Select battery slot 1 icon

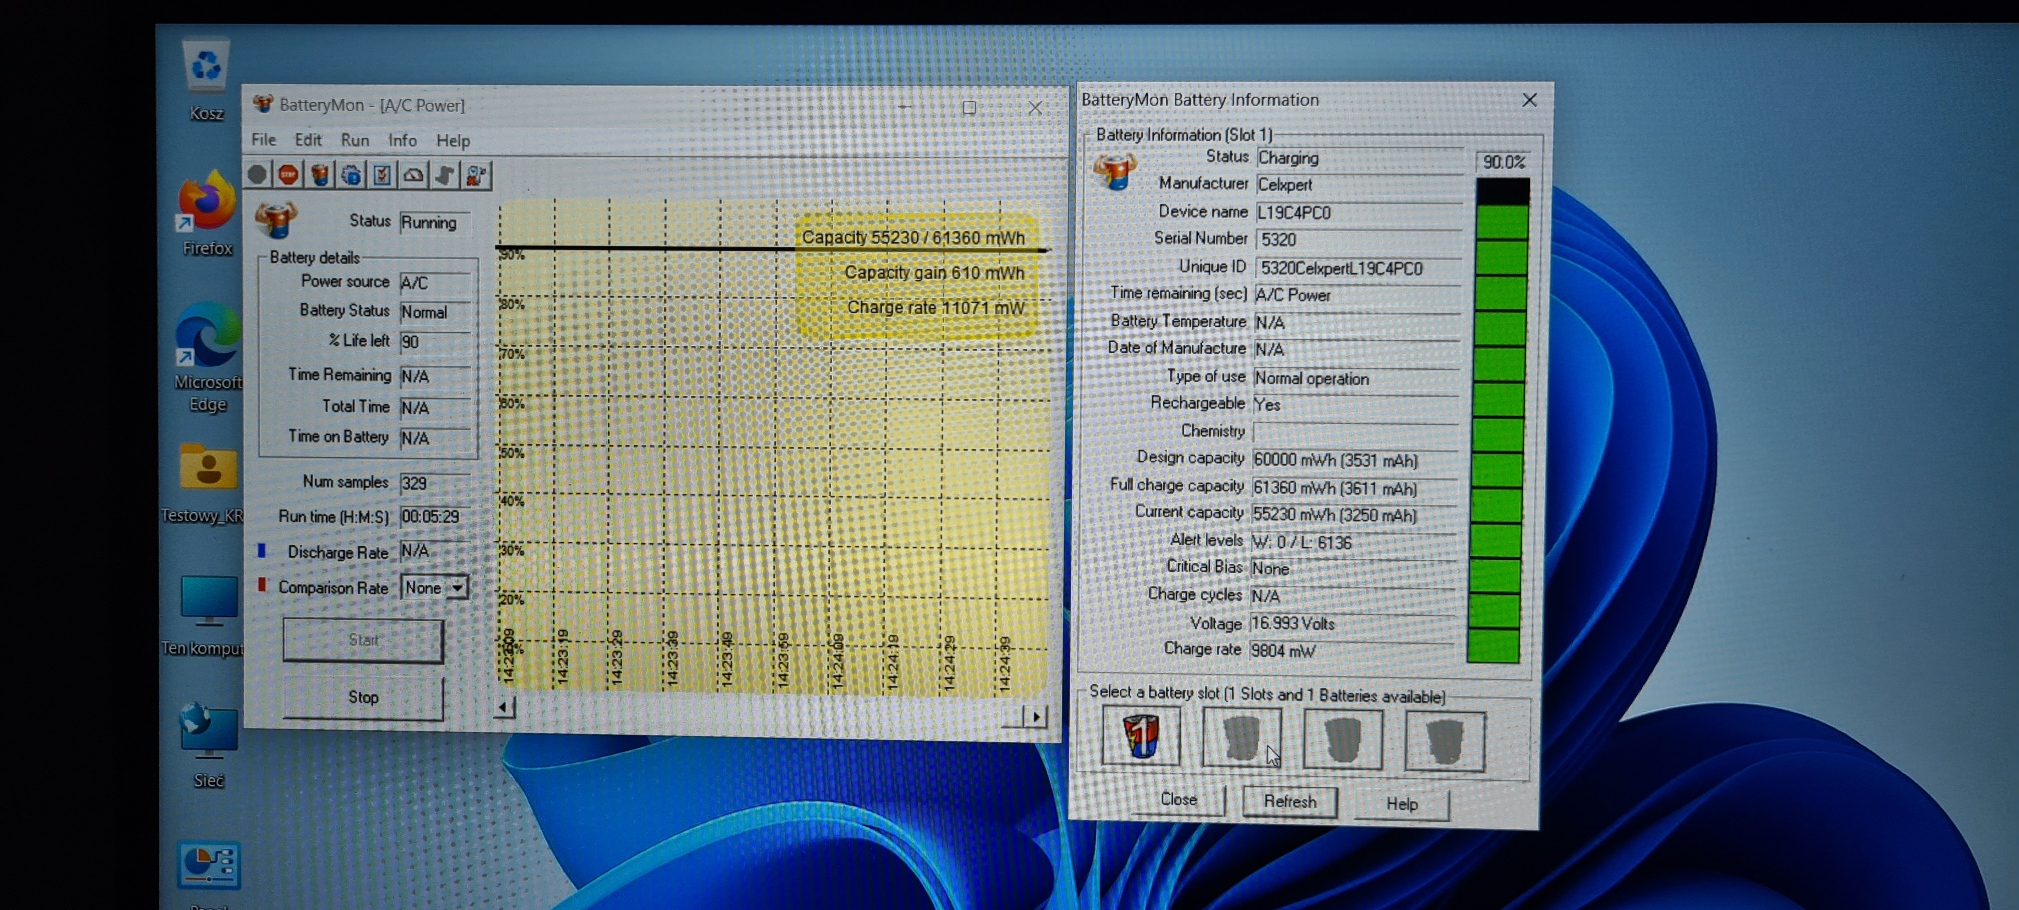(1141, 738)
